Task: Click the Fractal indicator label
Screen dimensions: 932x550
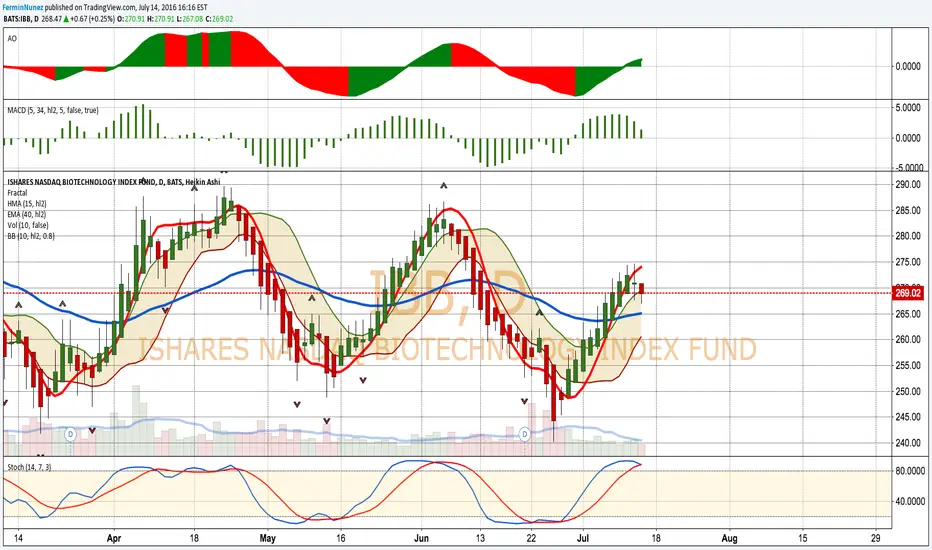Action: tap(17, 193)
